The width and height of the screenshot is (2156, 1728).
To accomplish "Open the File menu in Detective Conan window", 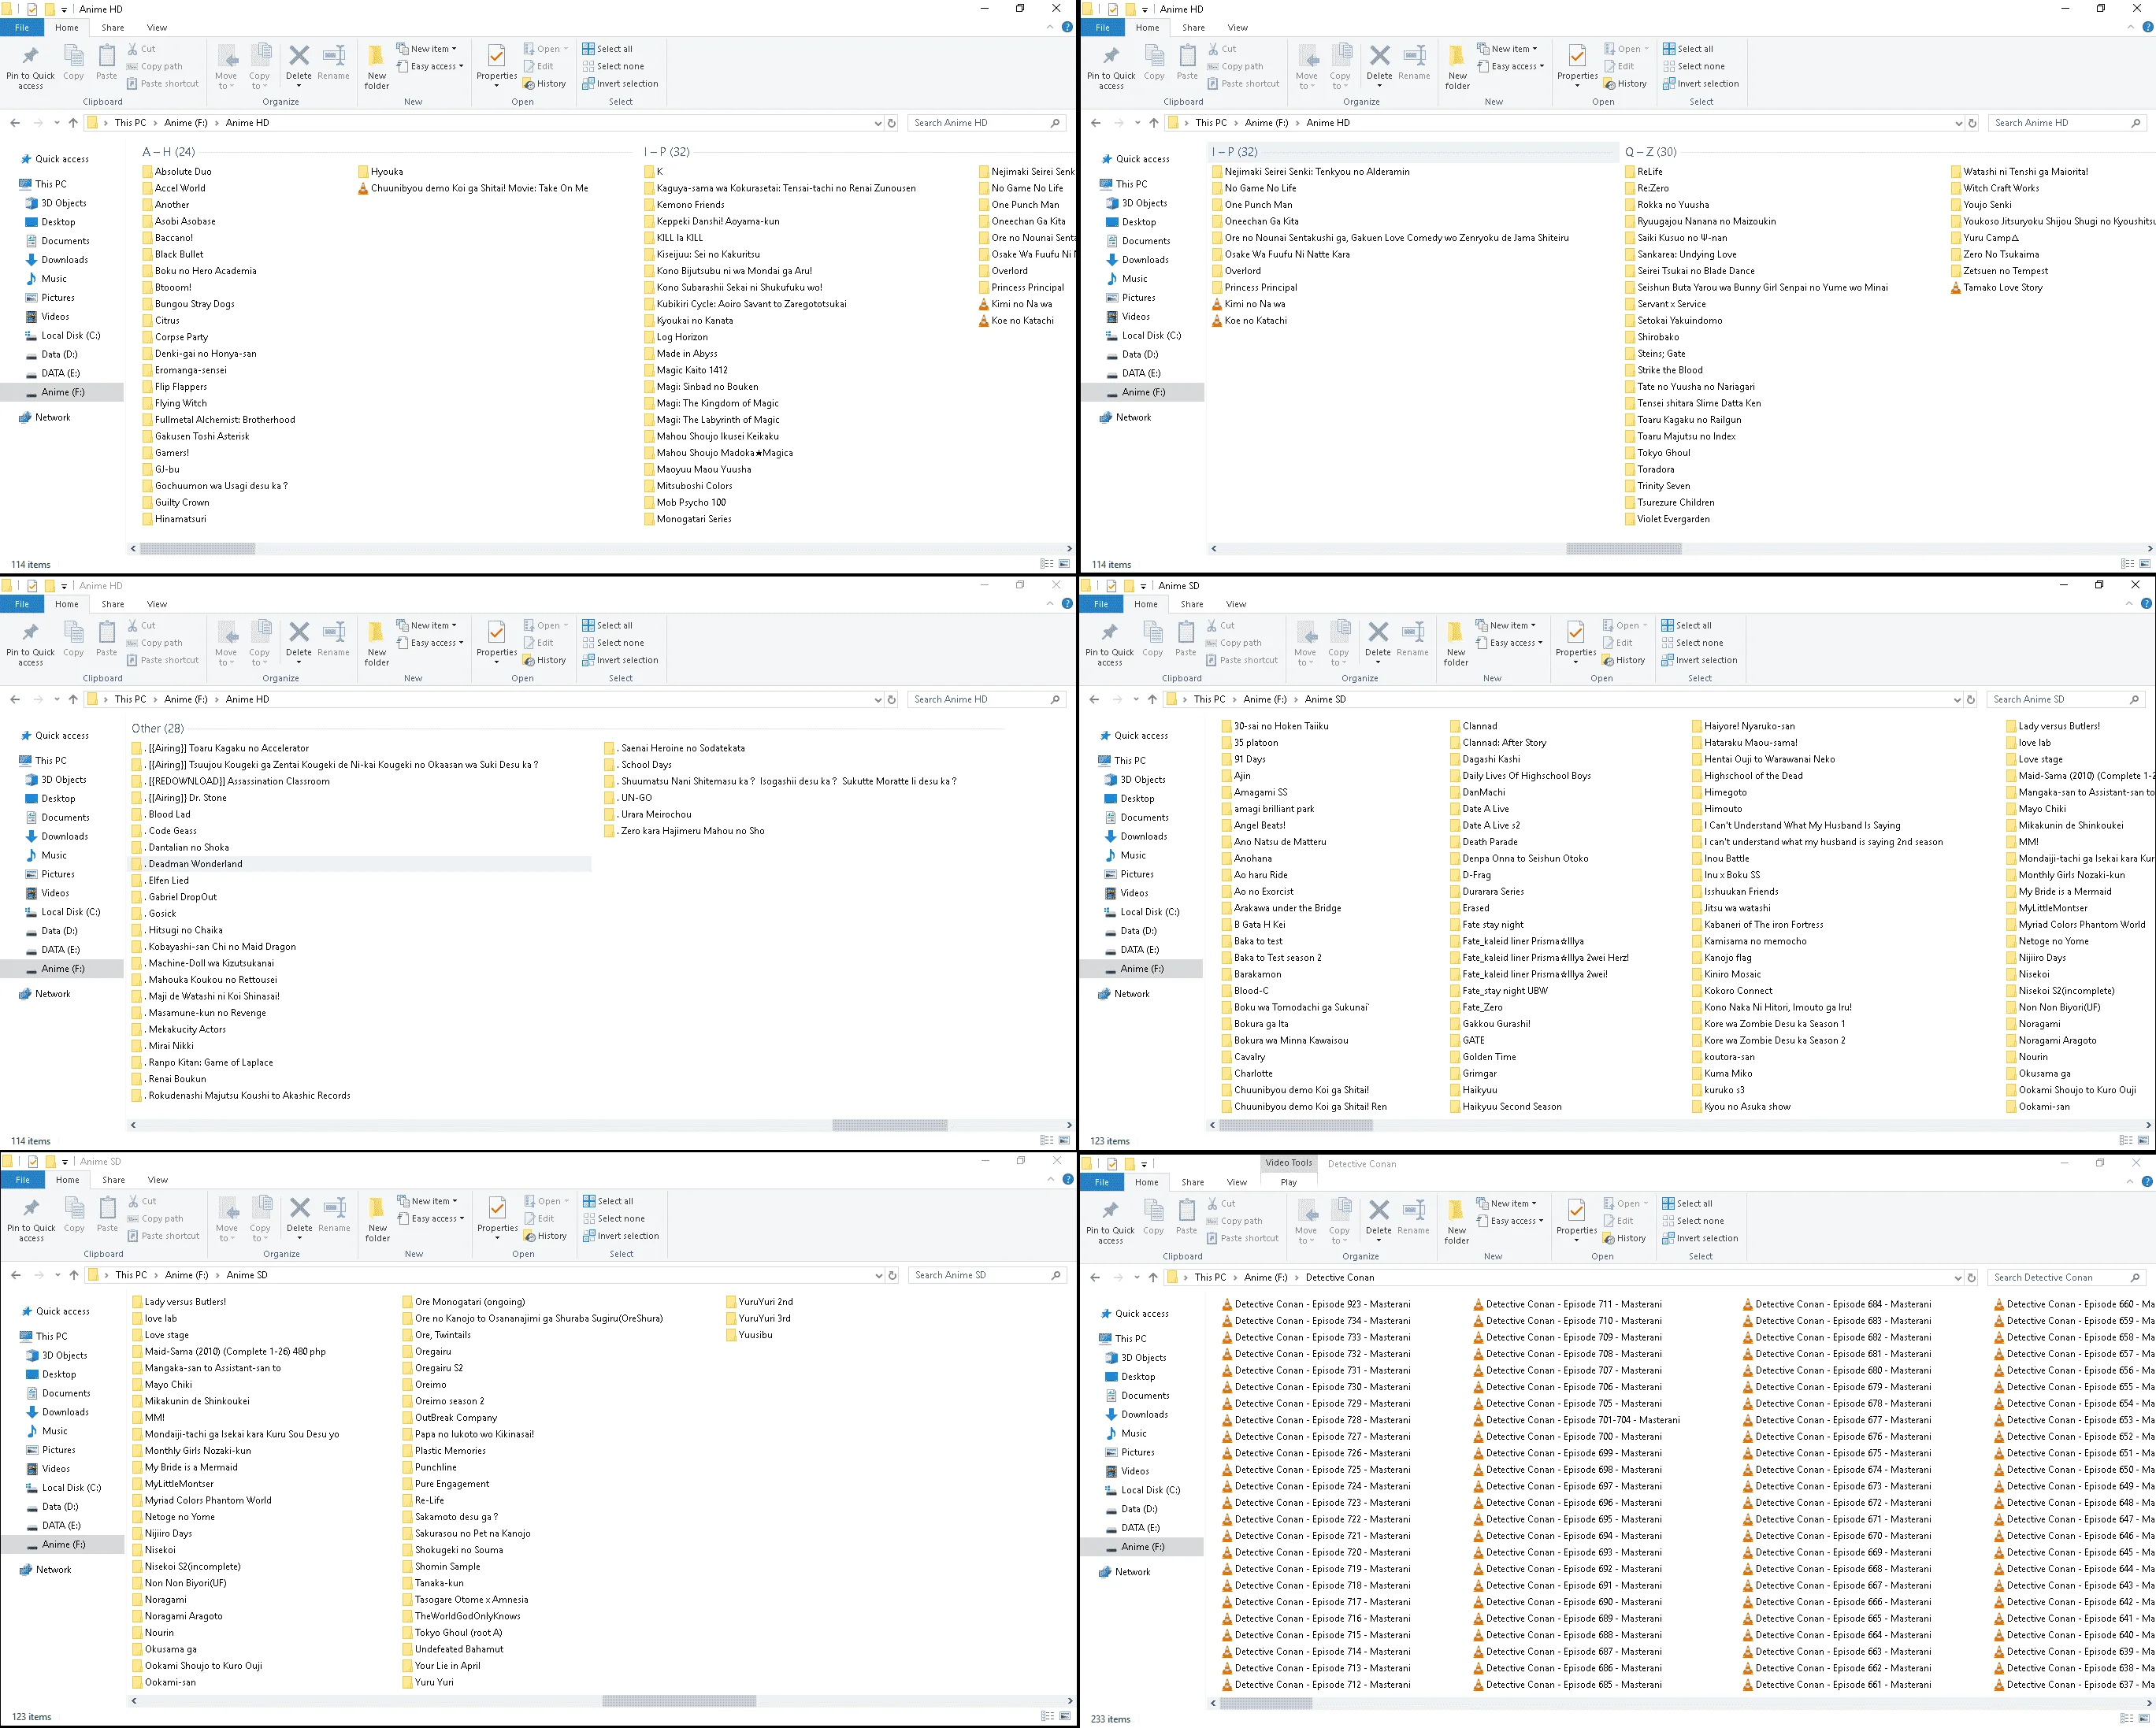I will [x=1101, y=1182].
